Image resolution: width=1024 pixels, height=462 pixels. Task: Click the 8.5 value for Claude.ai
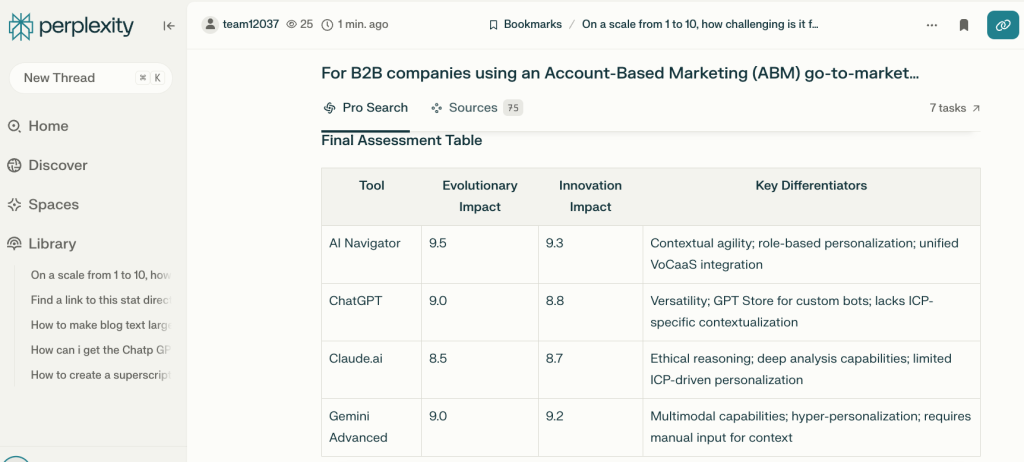click(x=438, y=358)
